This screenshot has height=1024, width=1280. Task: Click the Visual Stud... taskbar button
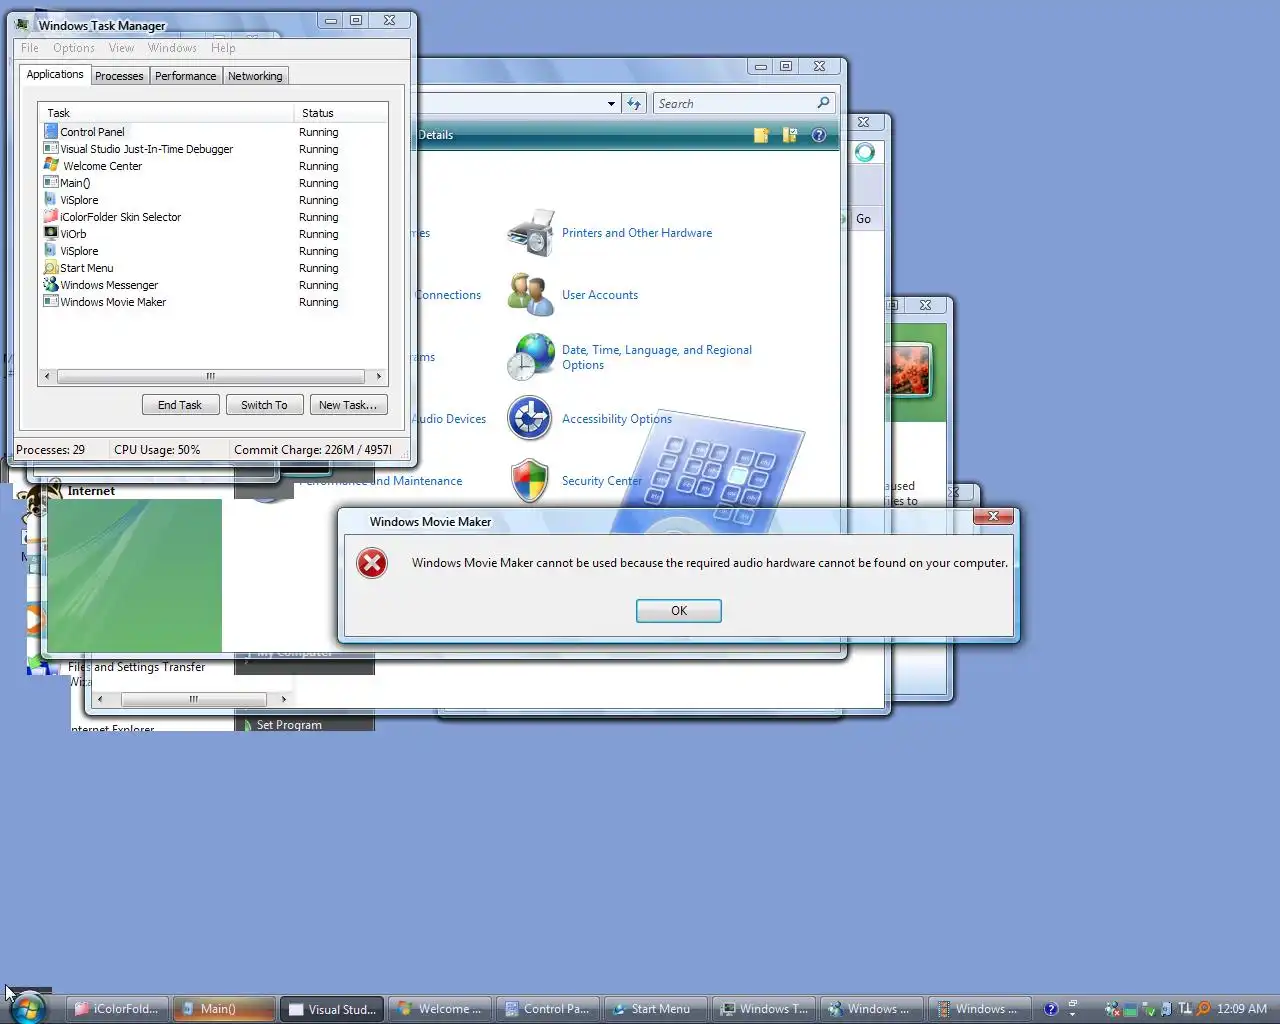point(331,1009)
